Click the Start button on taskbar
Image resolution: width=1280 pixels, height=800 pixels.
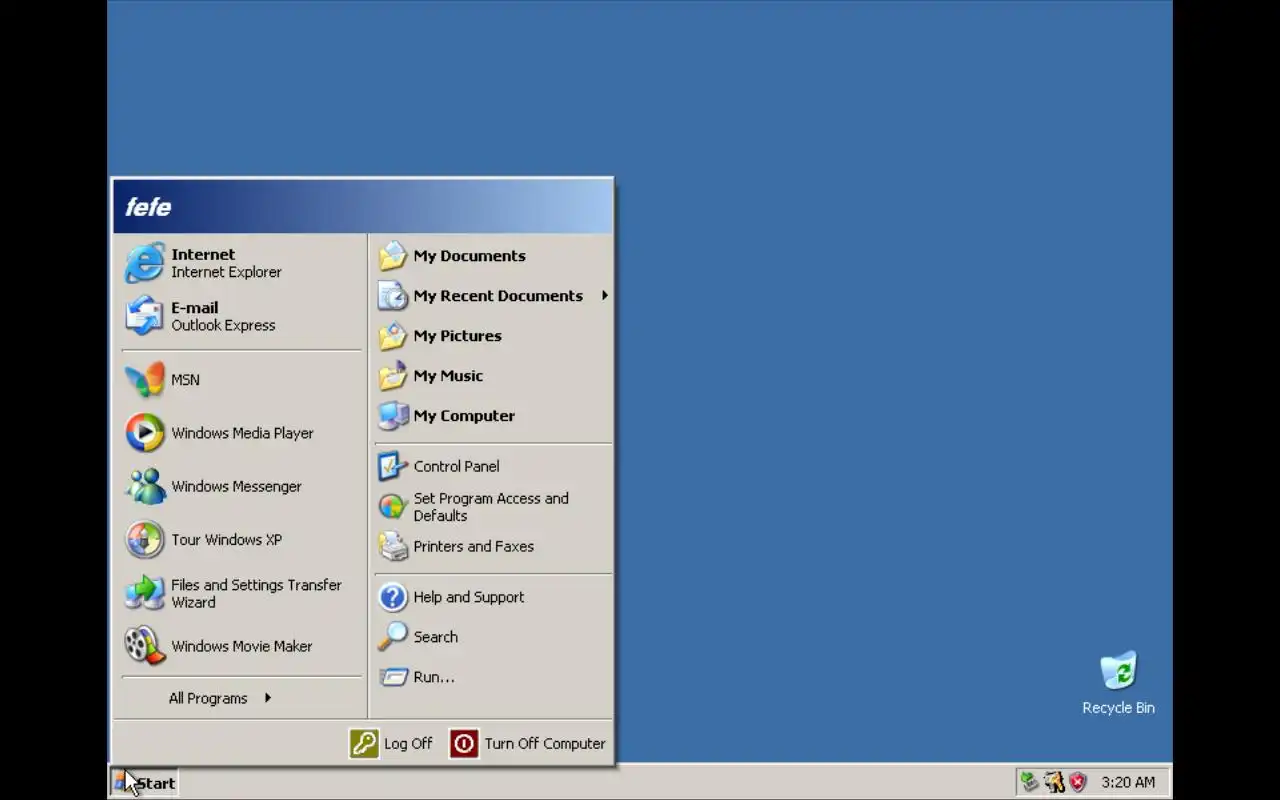(145, 783)
